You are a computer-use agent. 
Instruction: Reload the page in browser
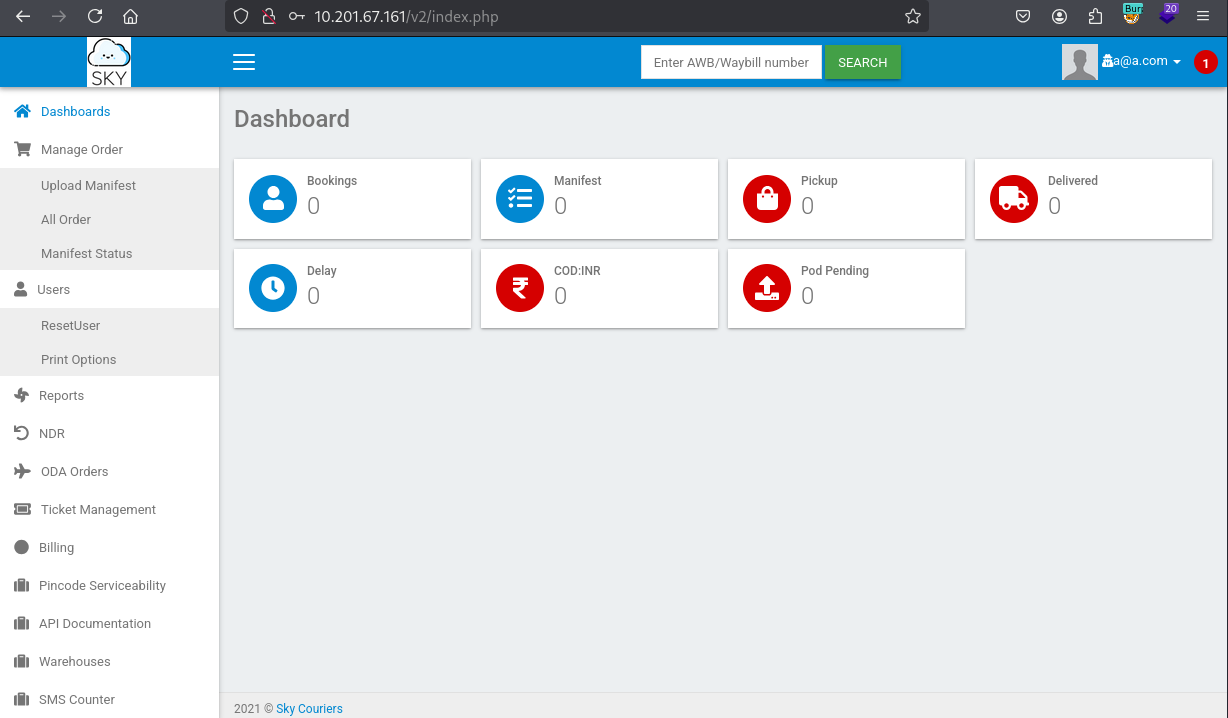(95, 16)
